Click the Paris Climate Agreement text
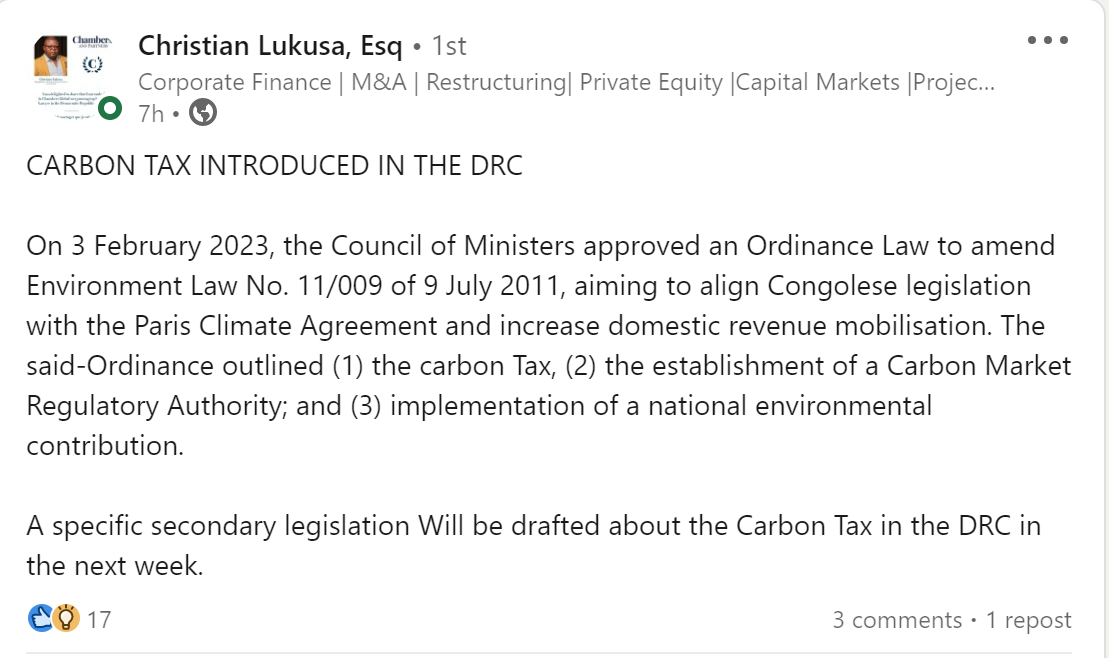This screenshot has height=658, width=1109. click(286, 325)
